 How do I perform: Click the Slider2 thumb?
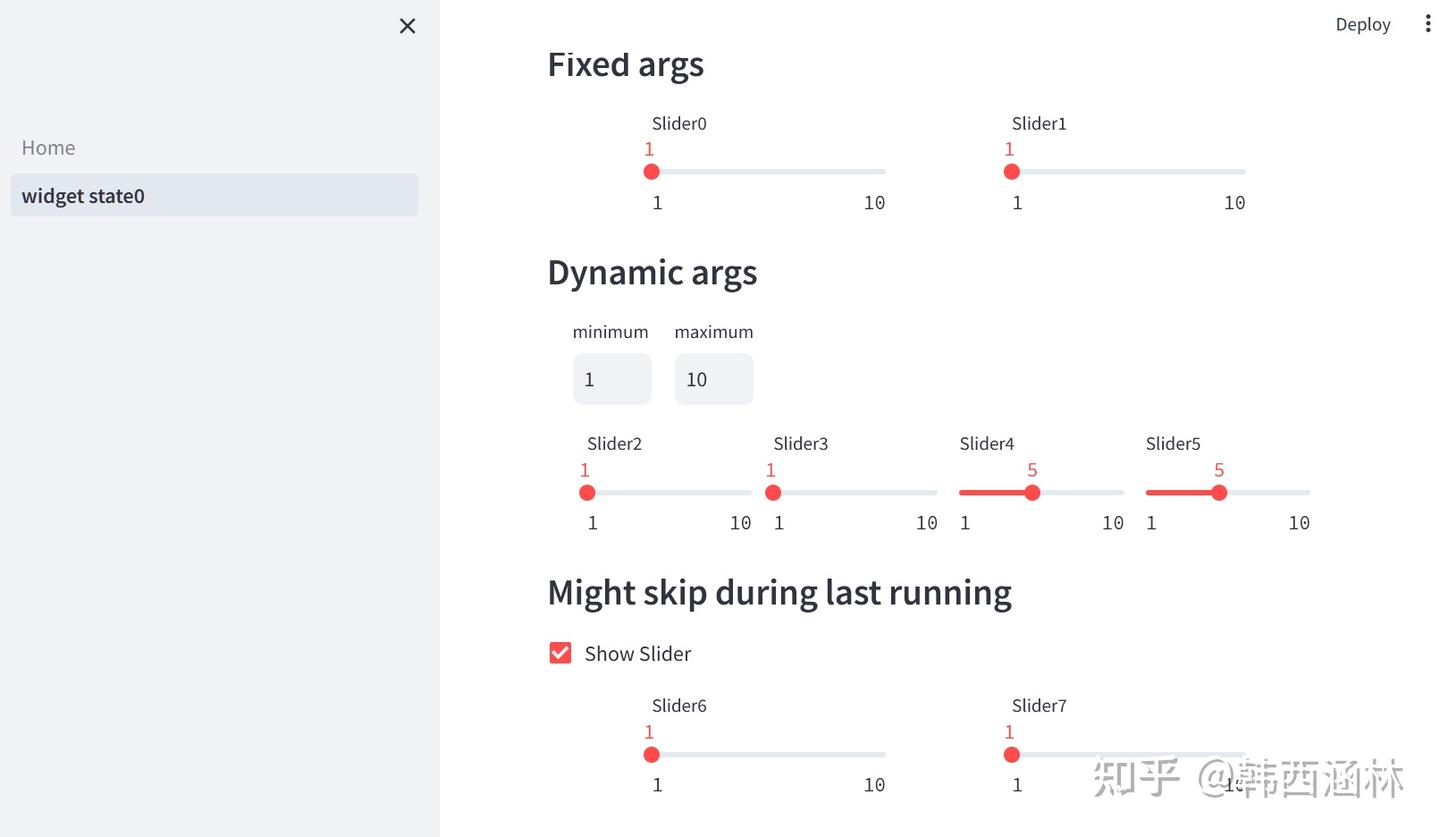(587, 492)
